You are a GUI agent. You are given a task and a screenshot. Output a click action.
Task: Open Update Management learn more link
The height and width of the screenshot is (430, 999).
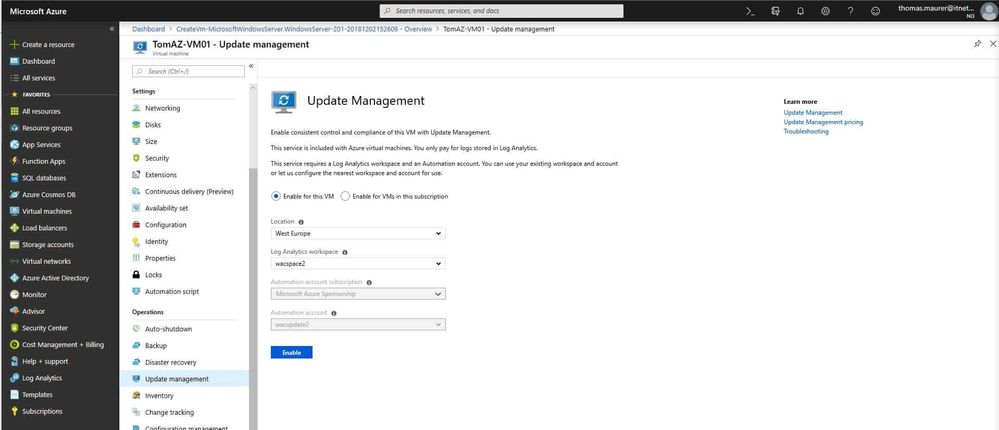point(813,112)
